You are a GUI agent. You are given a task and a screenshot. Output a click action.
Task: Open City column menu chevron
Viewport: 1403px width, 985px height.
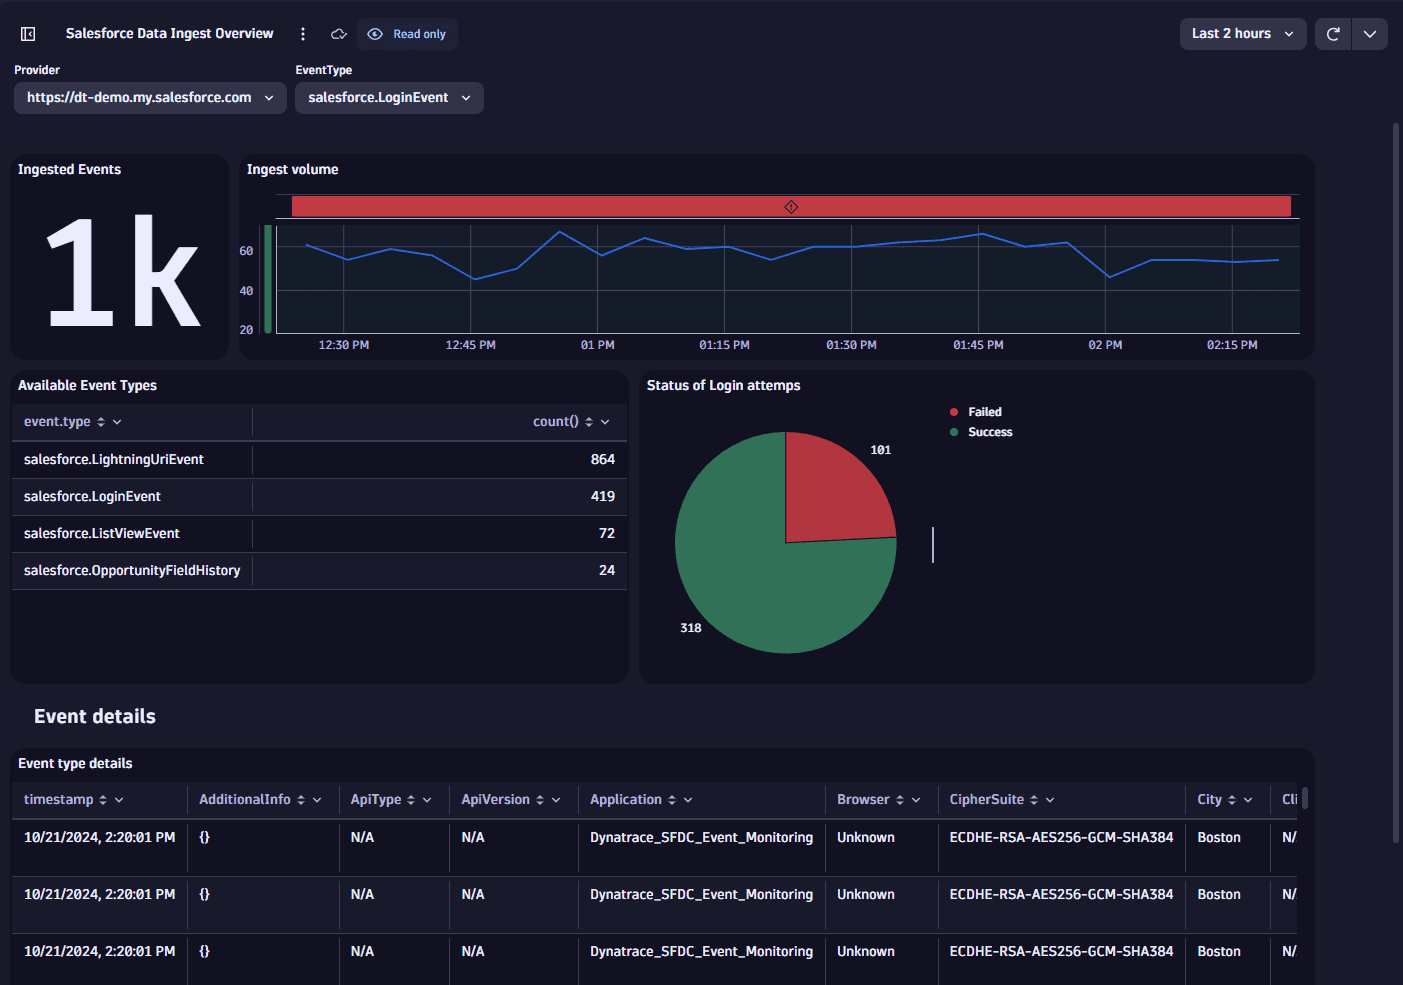[x=1248, y=800]
